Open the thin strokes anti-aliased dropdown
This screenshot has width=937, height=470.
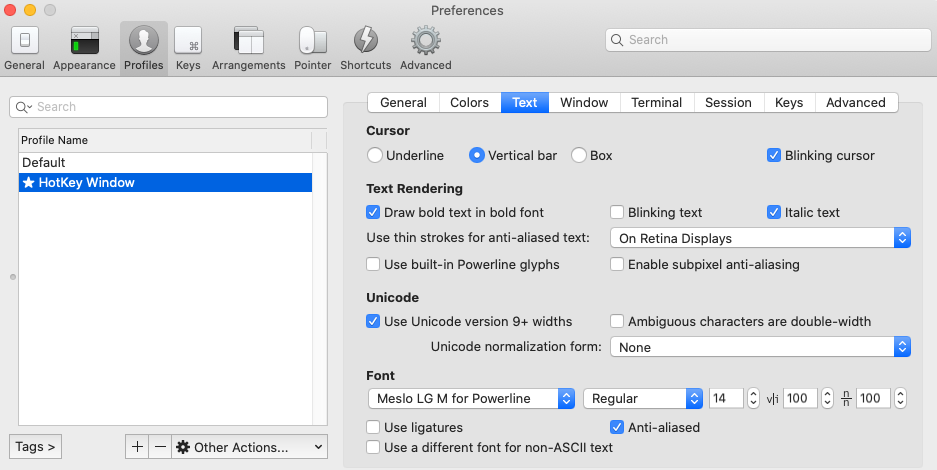[760, 238]
